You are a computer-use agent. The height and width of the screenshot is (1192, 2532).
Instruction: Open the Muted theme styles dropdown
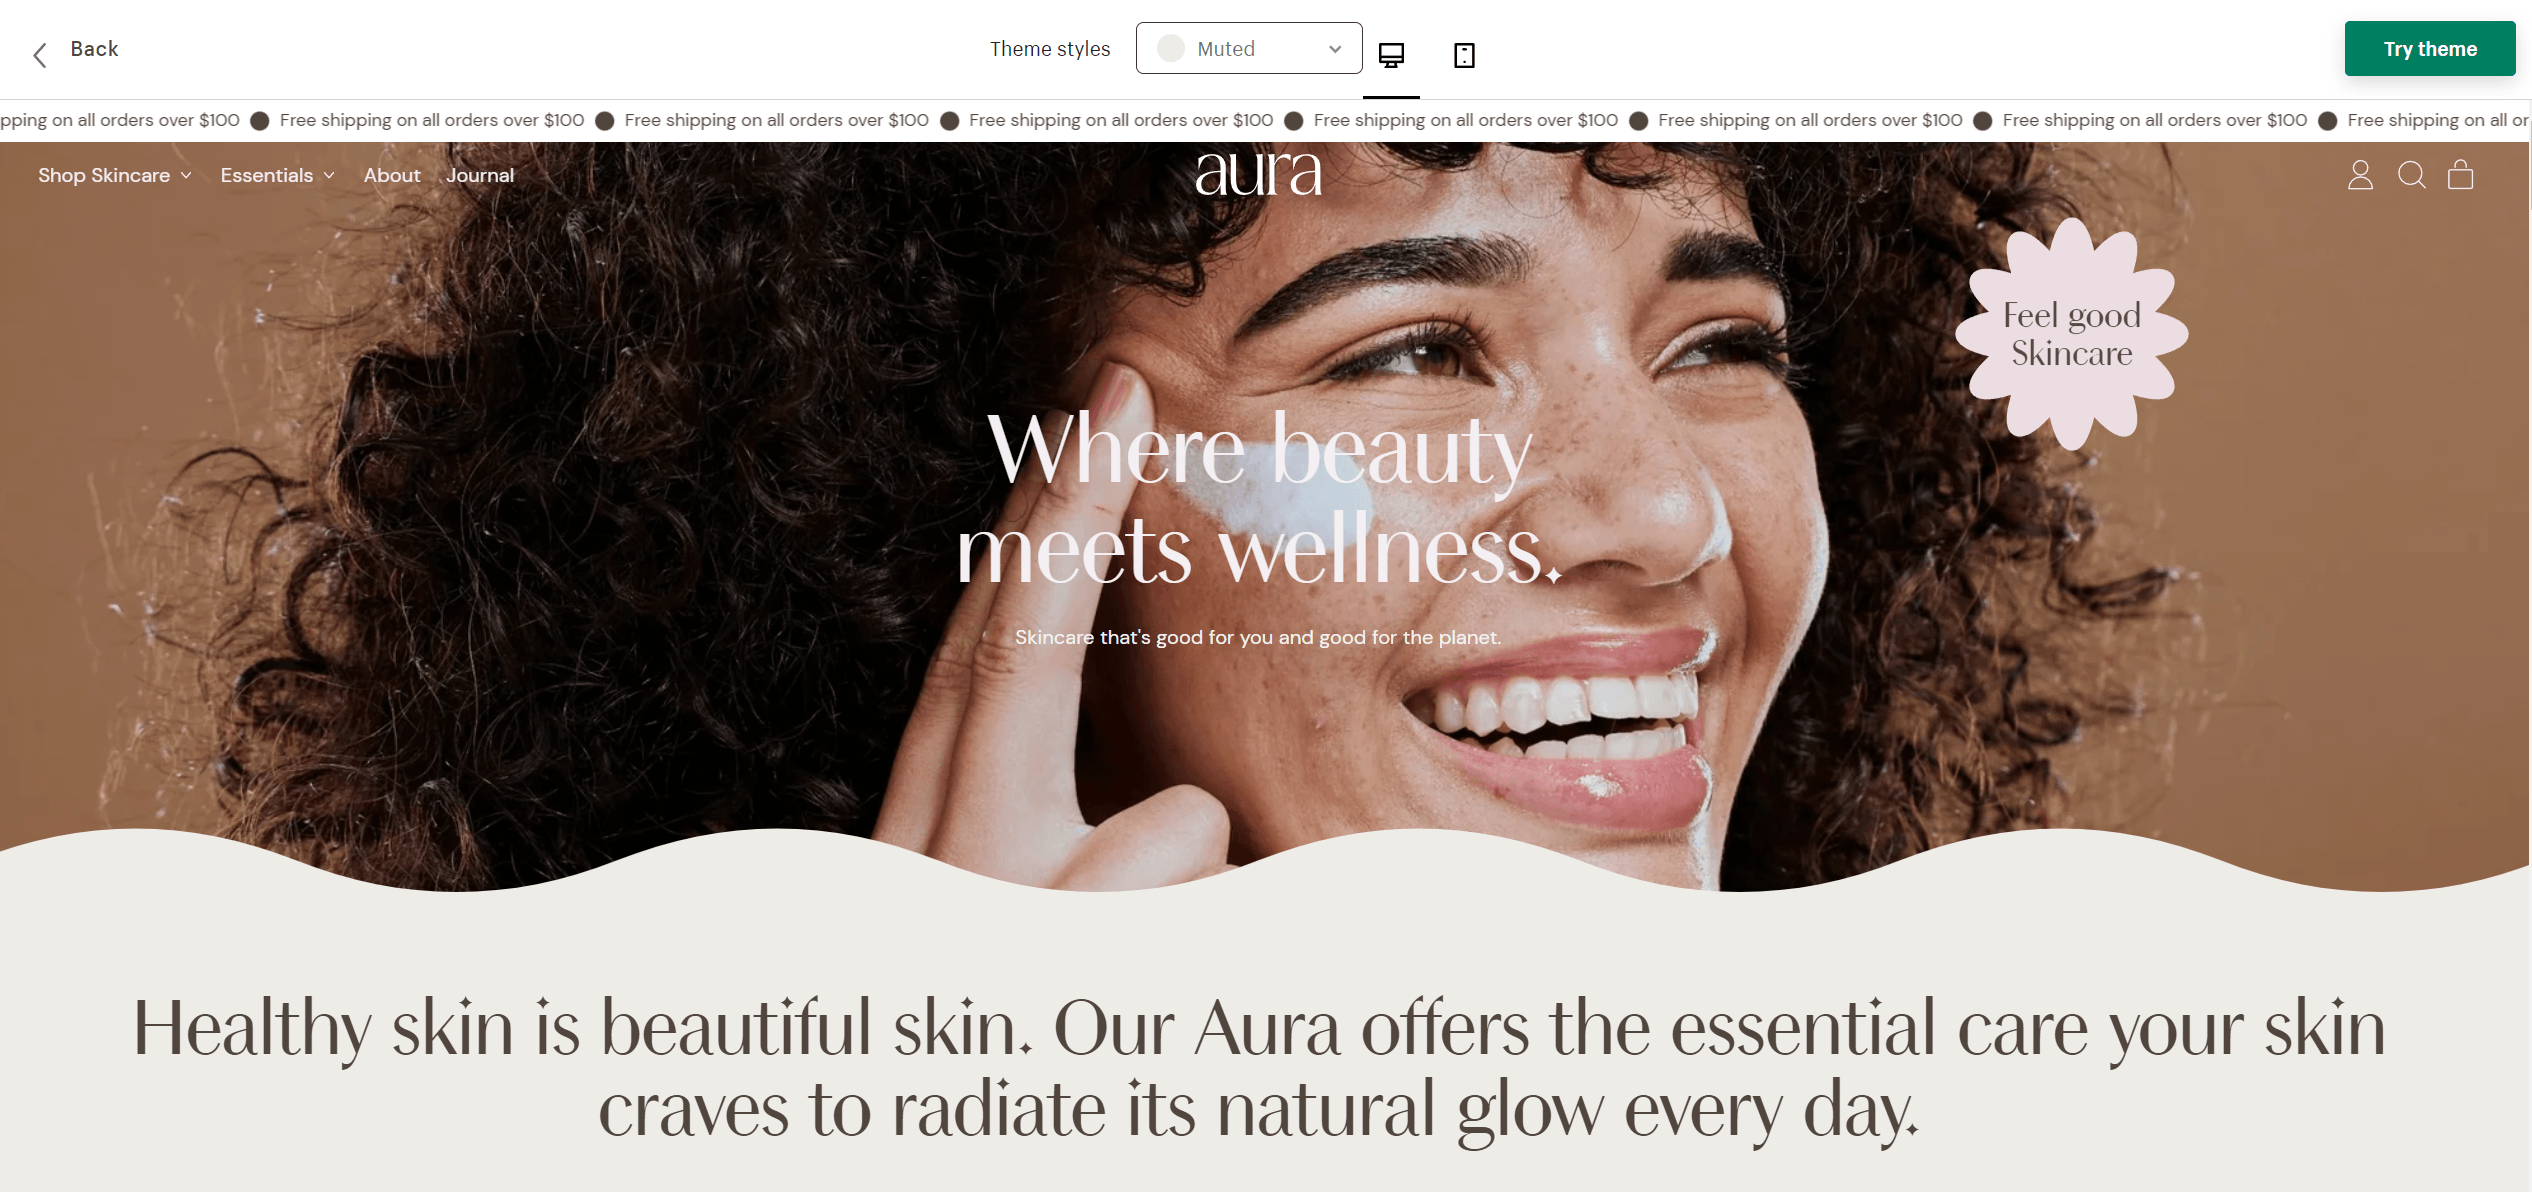pos(1249,48)
